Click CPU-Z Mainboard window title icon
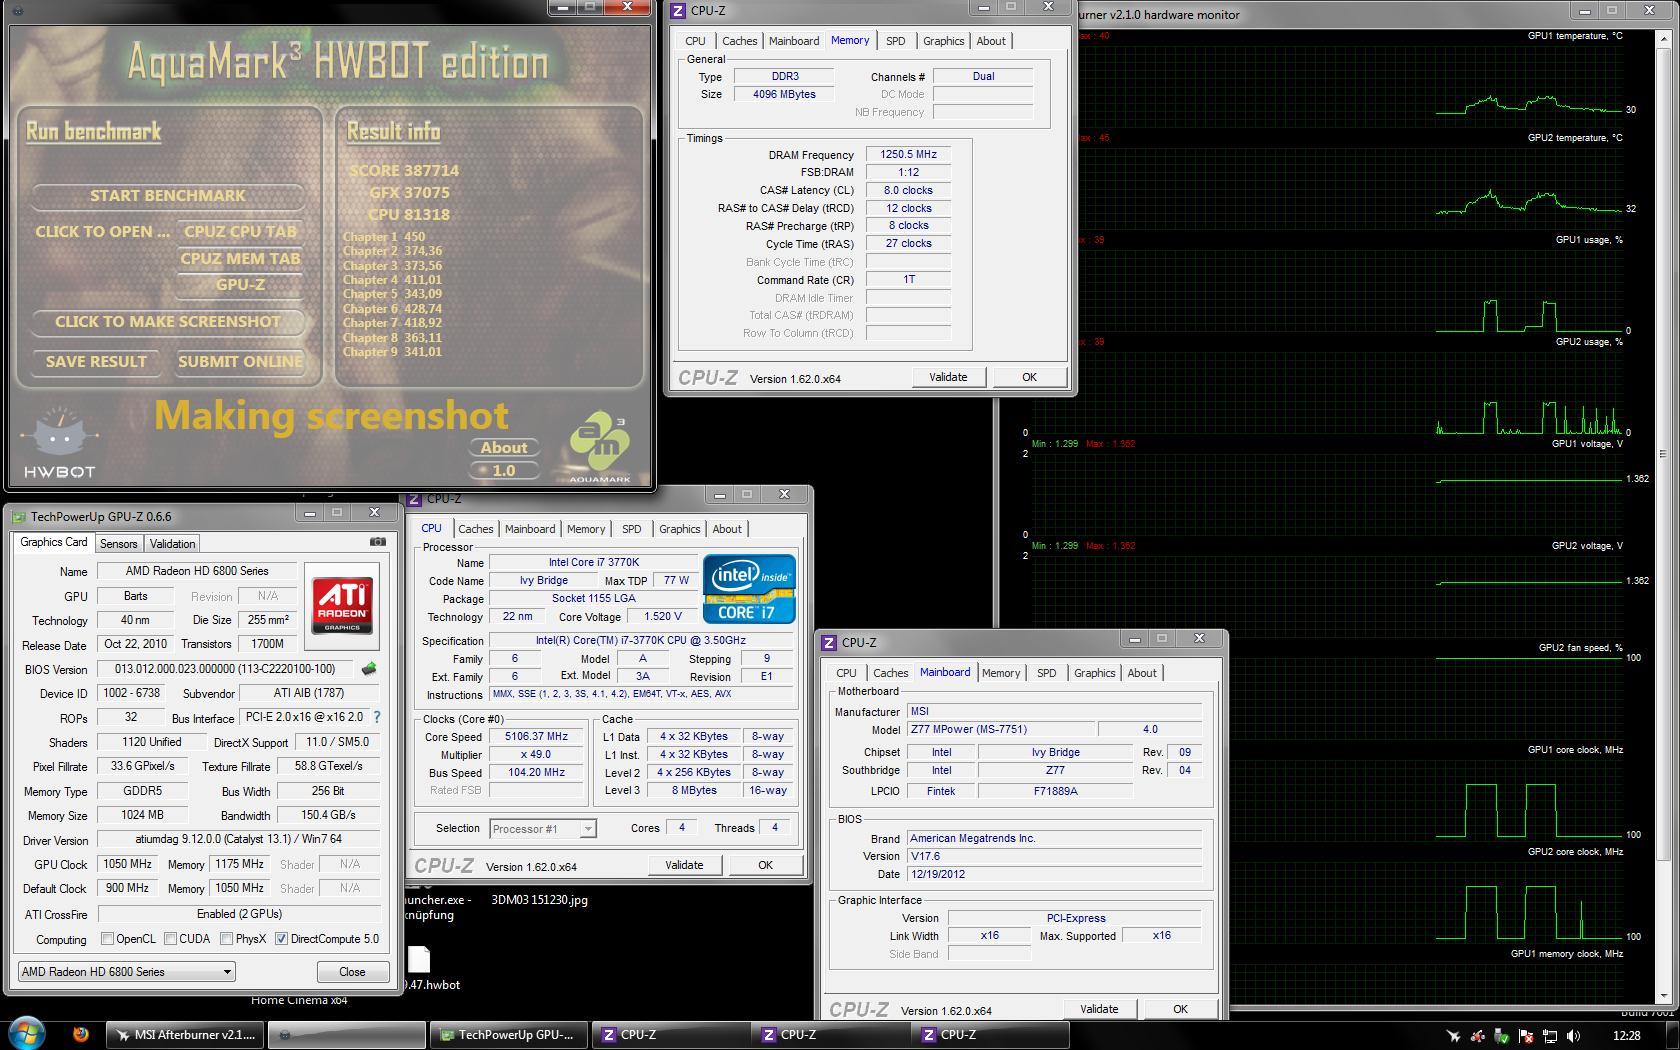The height and width of the screenshot is (1050, 1680). click(x=830, y=643)
